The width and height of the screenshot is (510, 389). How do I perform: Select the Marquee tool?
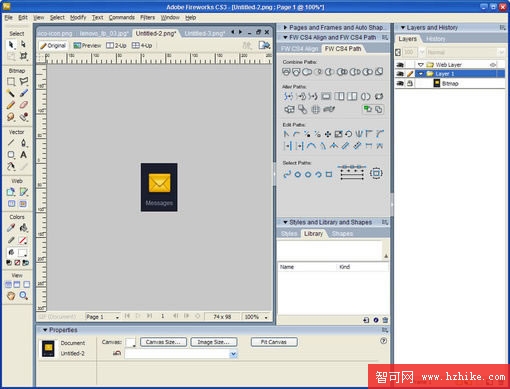[11, 81]
